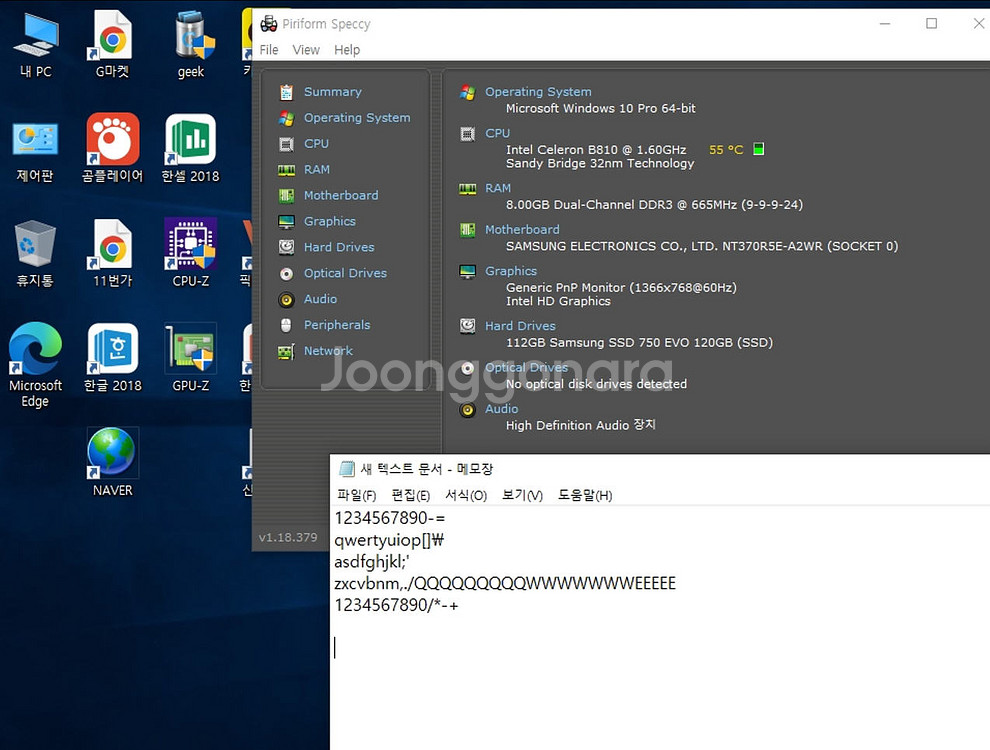This screenshot has height=750, width=990.
Task: Open the Operating System heading link in summary
Action: [538, 92]
